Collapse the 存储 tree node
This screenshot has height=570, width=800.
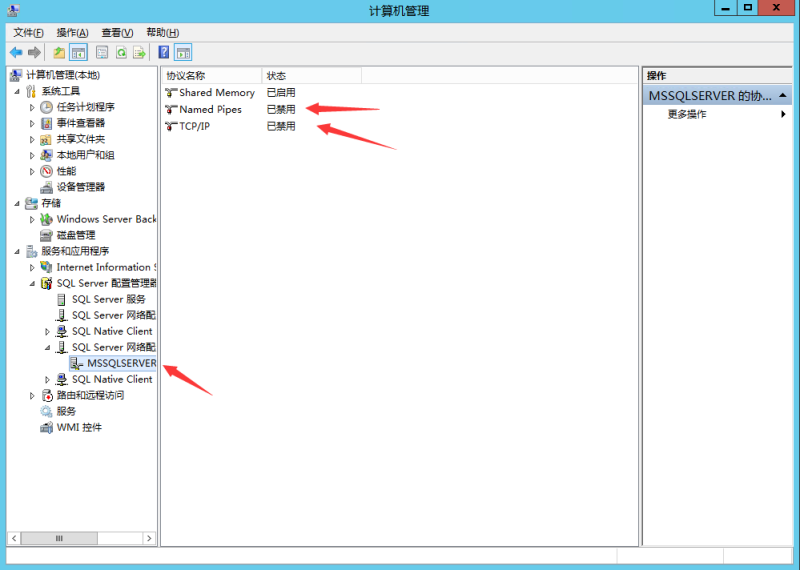(17, 204)
